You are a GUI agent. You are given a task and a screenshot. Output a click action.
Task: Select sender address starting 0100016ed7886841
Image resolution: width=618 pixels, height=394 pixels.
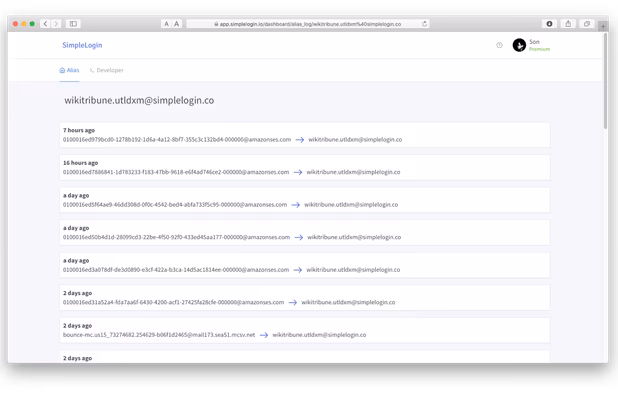tap(176, 172)
